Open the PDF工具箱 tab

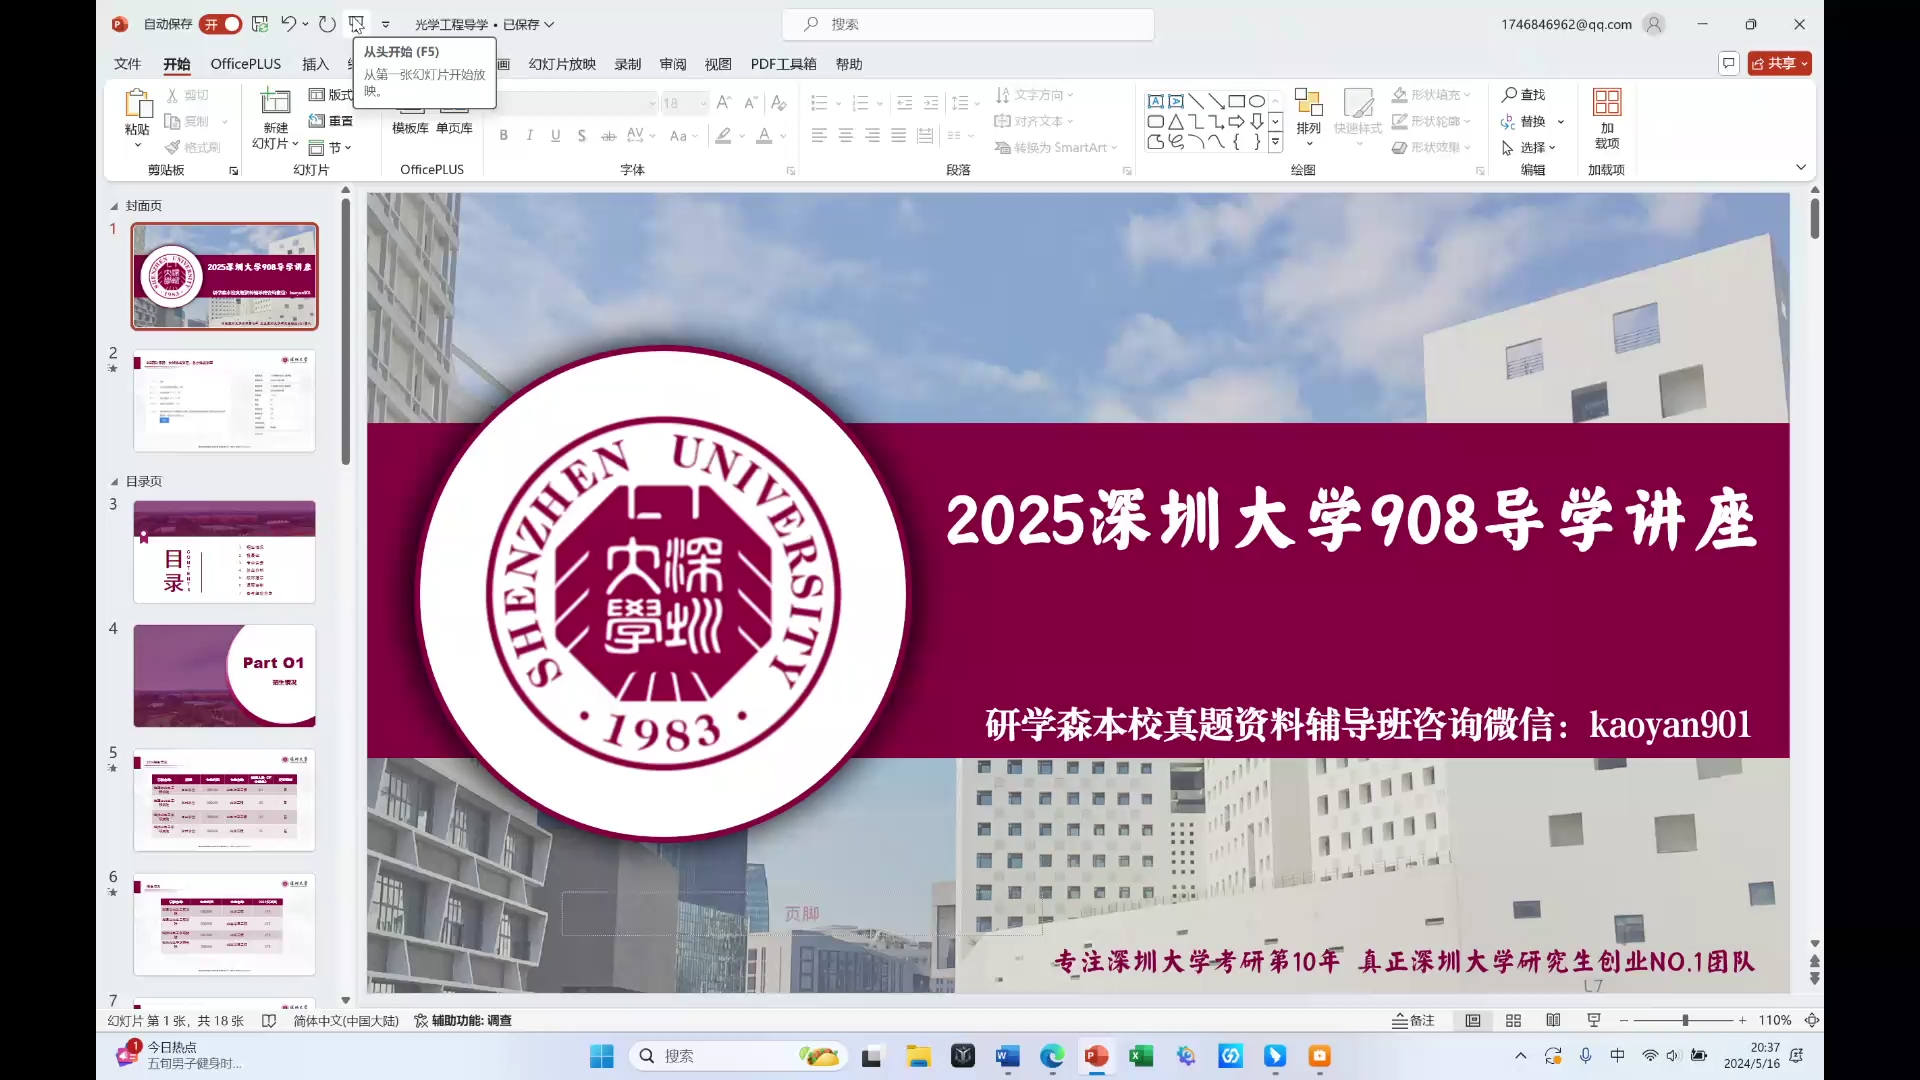(x=783, y=64)
